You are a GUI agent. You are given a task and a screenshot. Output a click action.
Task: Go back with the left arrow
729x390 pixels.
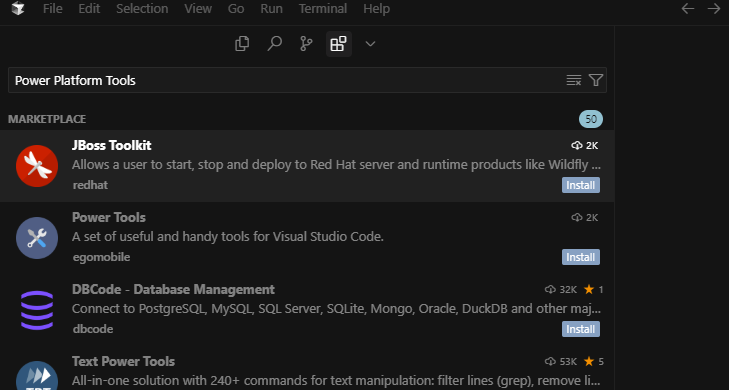click(688, 9)
